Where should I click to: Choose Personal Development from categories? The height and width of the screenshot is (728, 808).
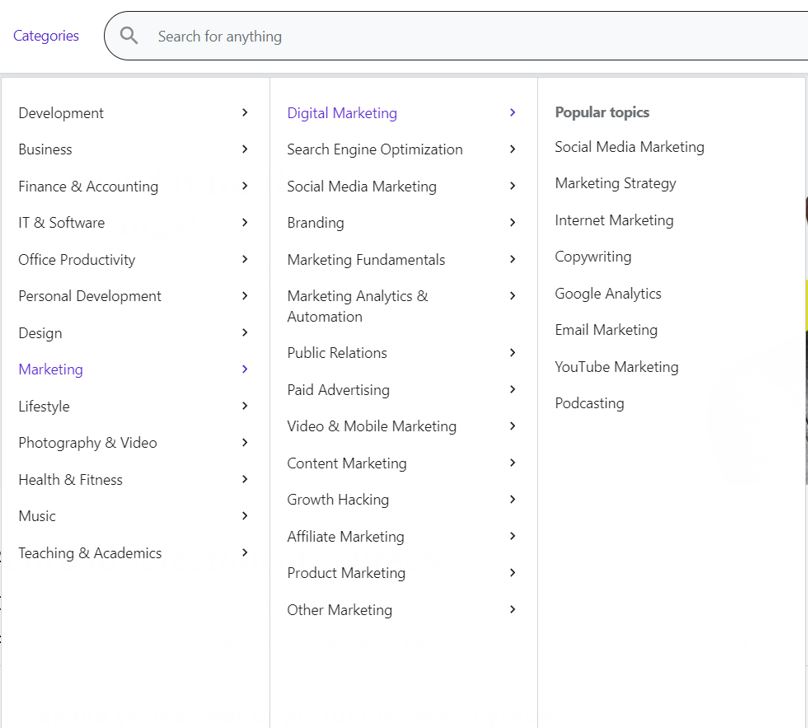click(x=90, y=296)
